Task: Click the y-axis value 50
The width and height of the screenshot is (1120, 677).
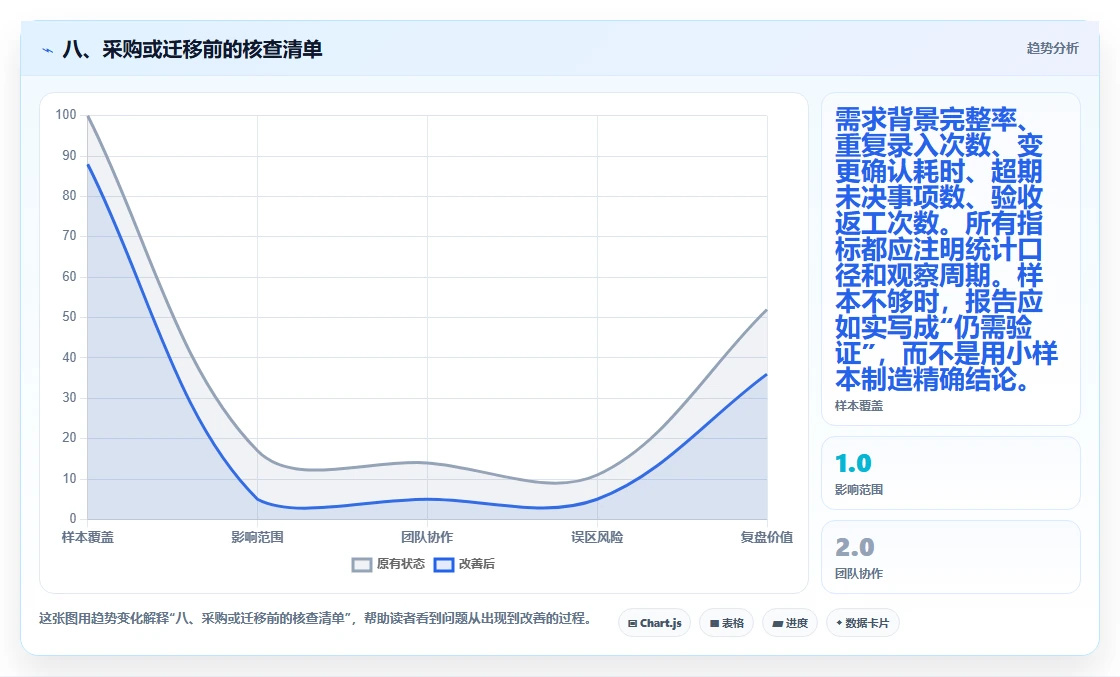Action: coord(69,317)
